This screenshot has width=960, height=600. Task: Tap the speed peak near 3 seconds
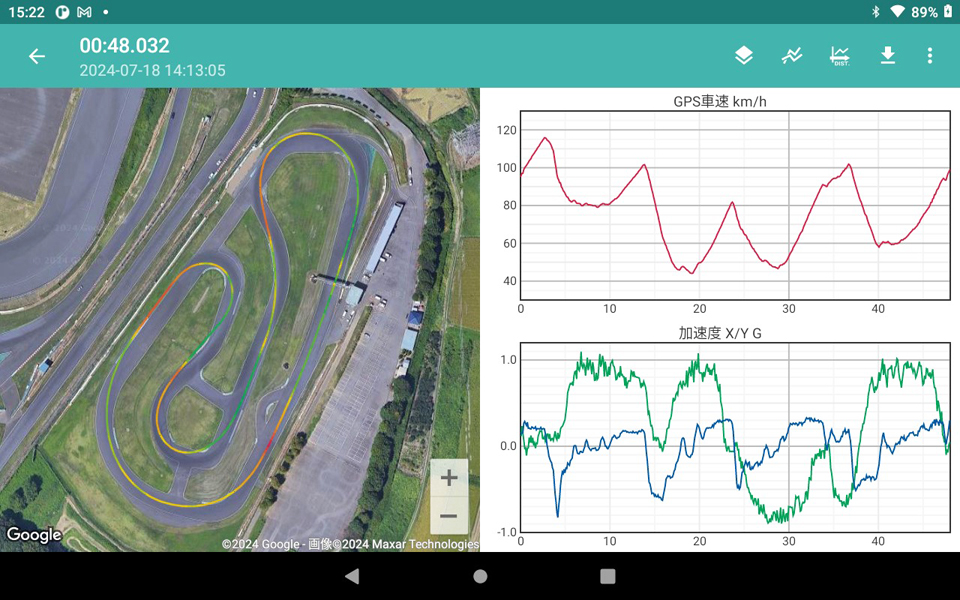pos(545,138)
